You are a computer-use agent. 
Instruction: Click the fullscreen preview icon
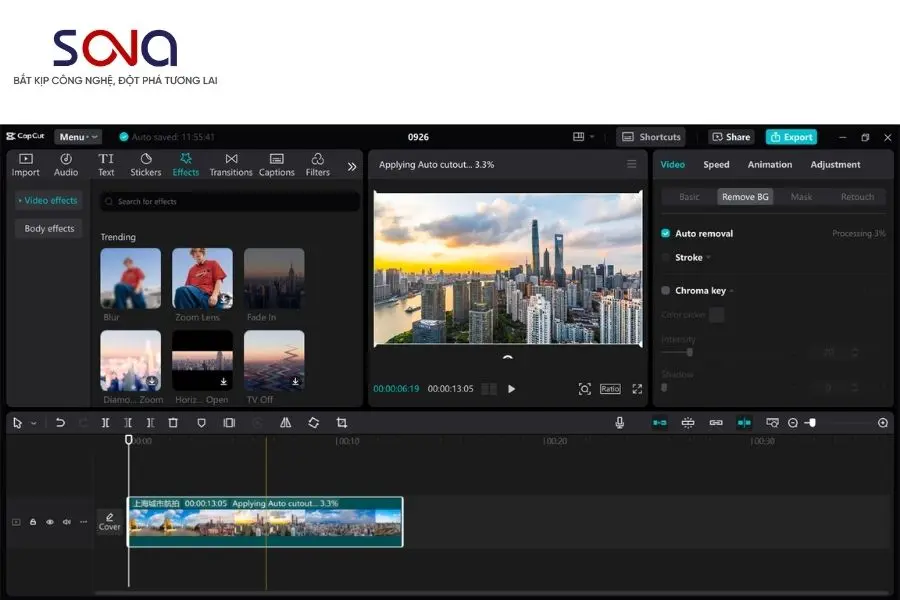[637, 389]
